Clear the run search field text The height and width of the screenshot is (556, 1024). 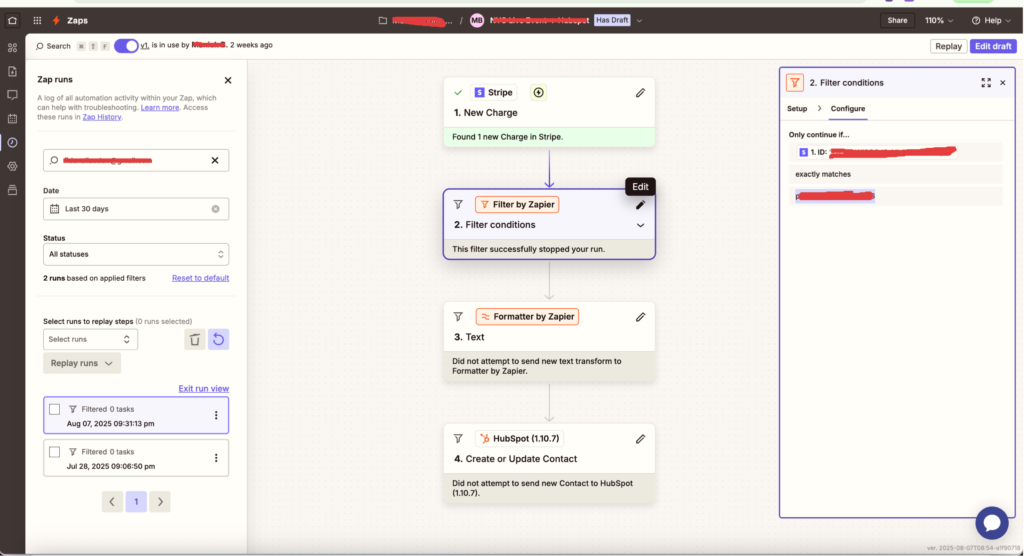tap(215, 160)
